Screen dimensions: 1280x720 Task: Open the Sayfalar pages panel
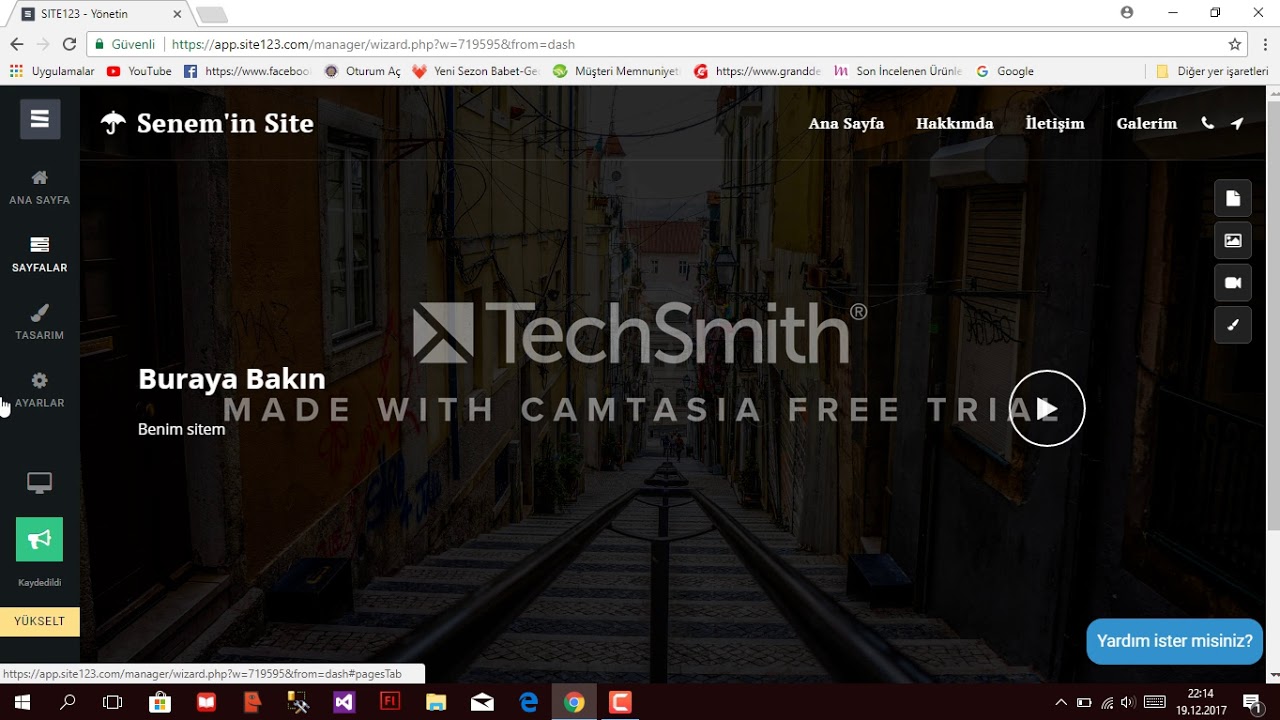[40, 255]
